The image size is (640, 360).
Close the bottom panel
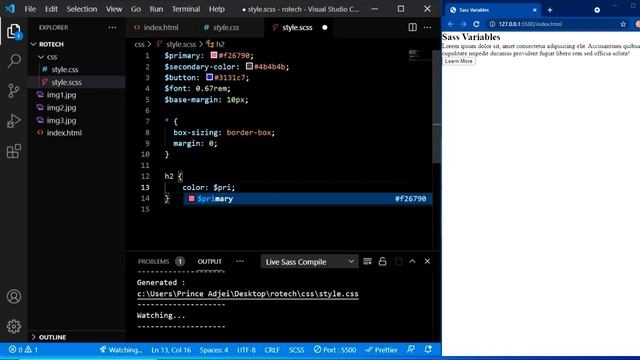point(427,261)
